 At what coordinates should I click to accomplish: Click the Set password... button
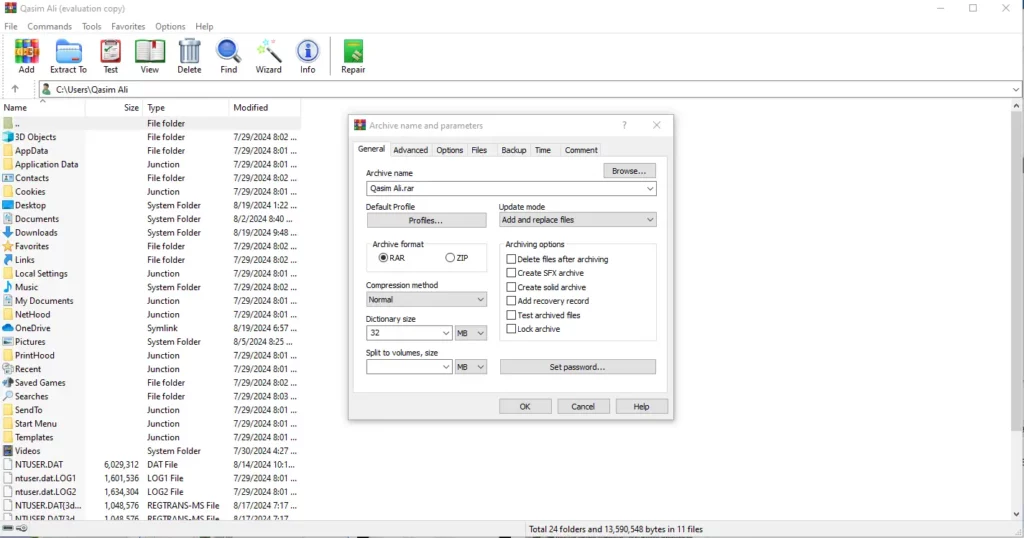[577, 367]
